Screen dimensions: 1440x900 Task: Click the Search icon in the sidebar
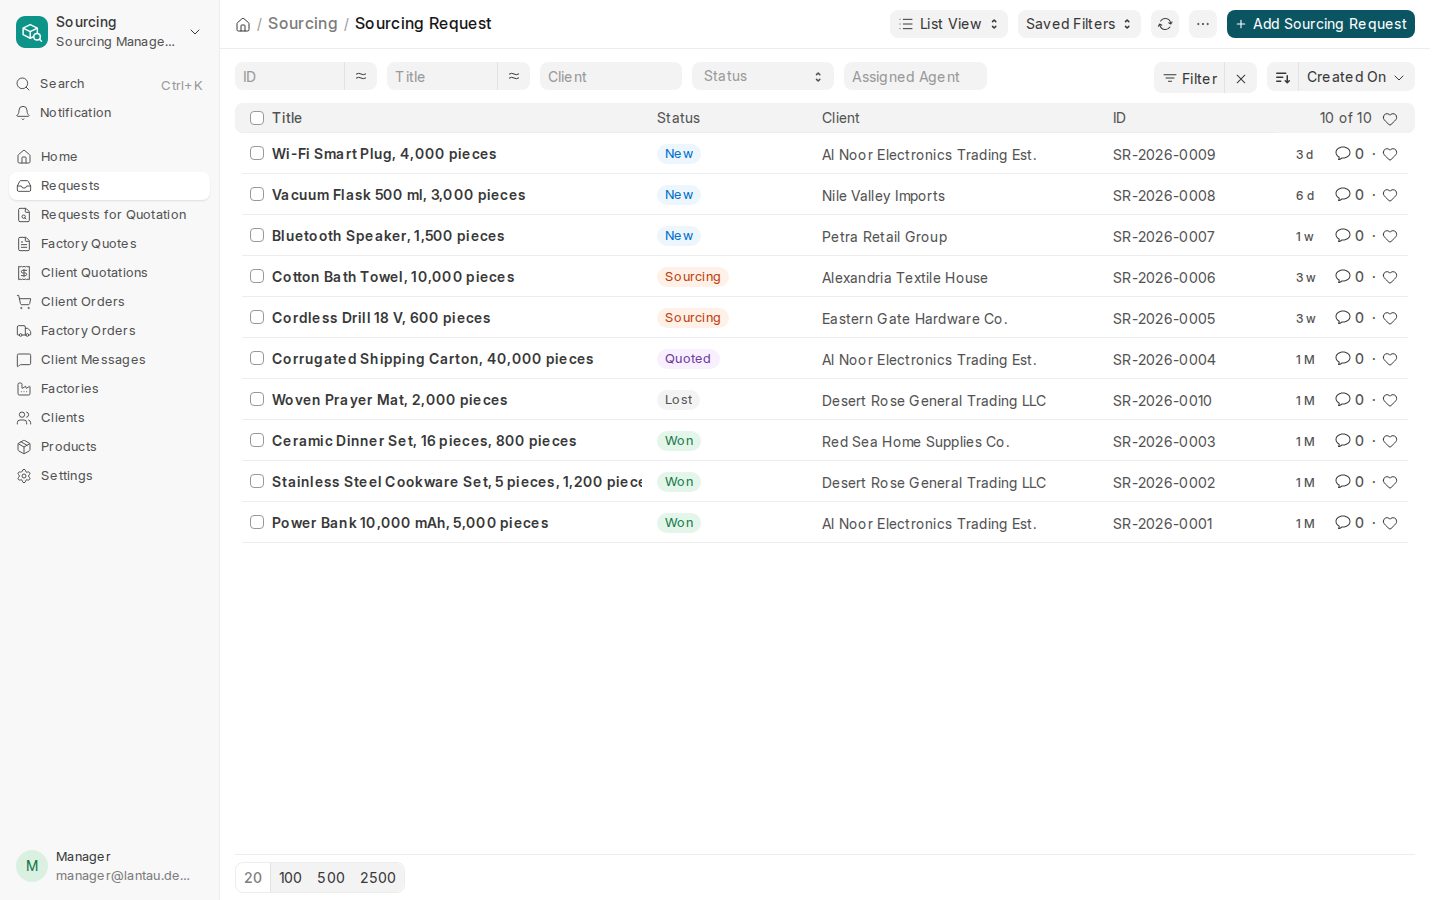pos(23,84)
